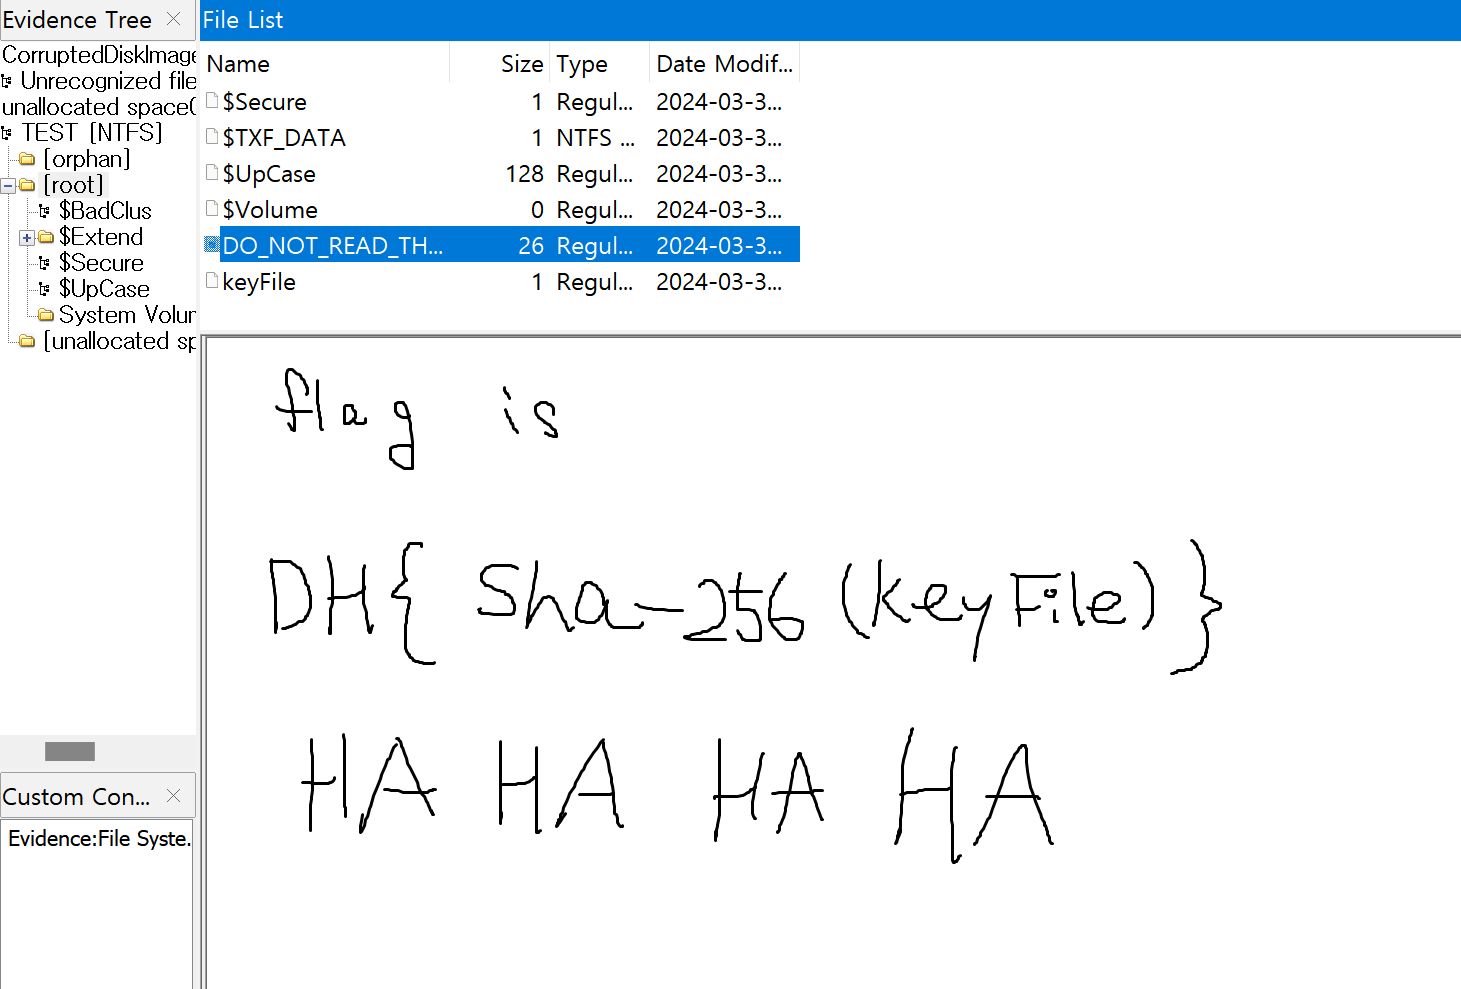Click the icon of the selected DO_NOT_READ file
This screenshot has width=1461, height=989.
click(212, 244)
